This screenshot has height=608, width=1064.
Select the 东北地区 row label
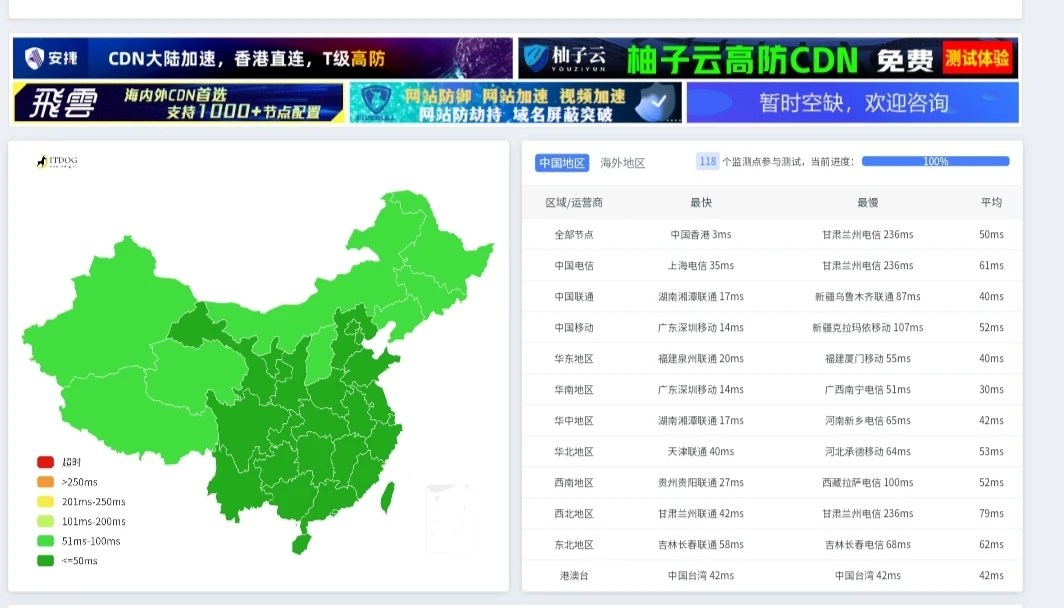(x=574, y=544)
